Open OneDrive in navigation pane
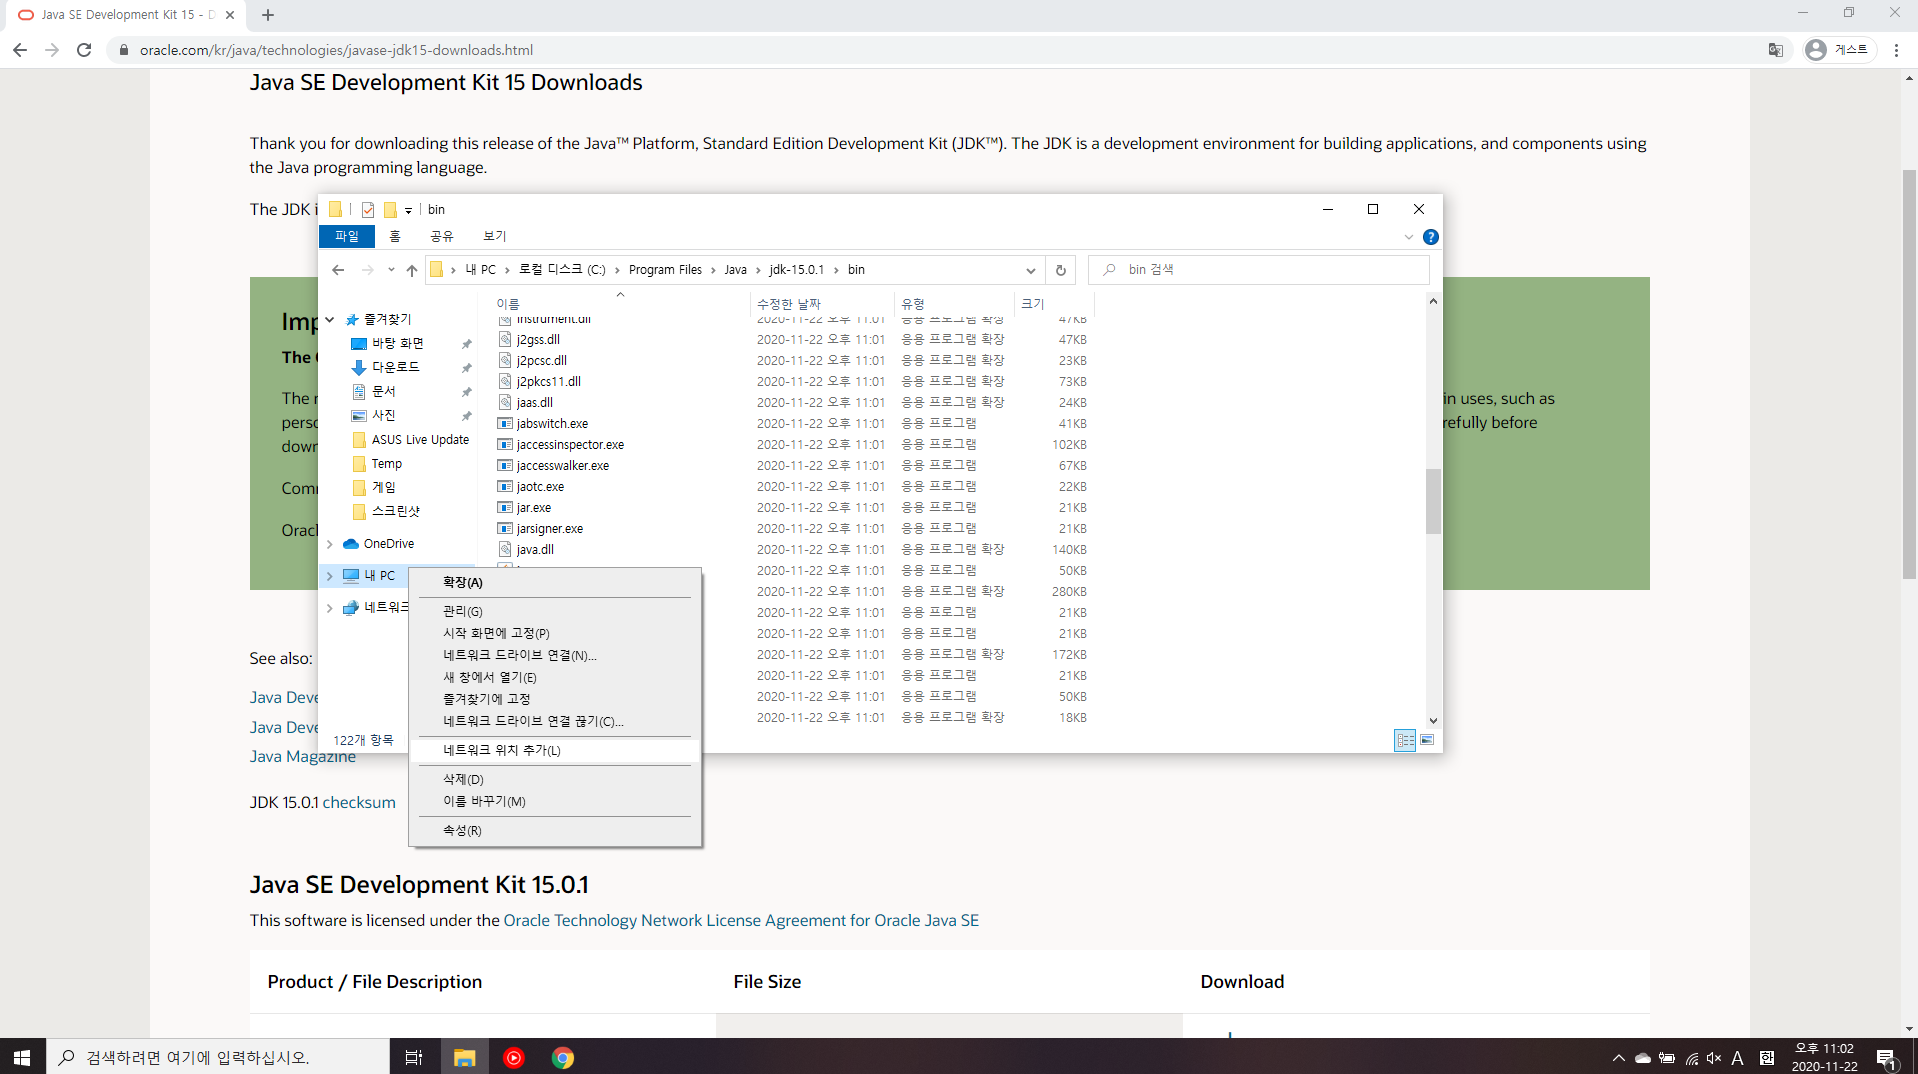The width and height of the screenshot is (1918, 1074). point(388,544)
